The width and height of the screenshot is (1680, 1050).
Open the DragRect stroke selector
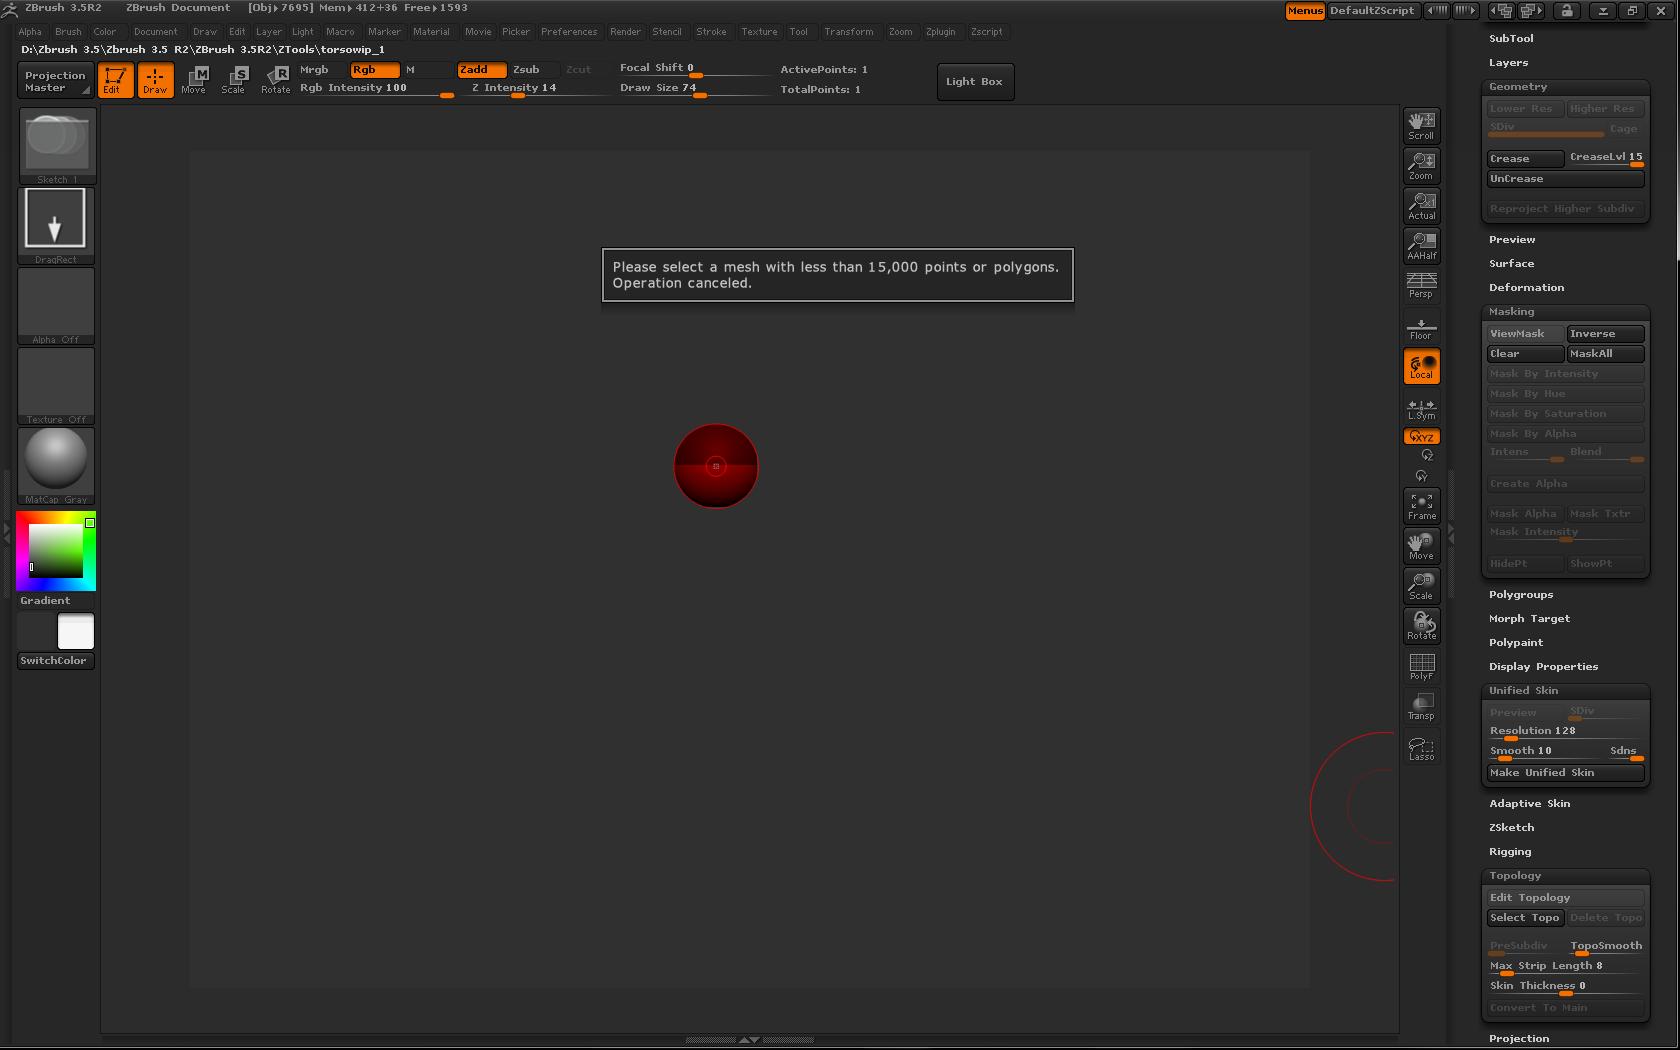(56, 226)
